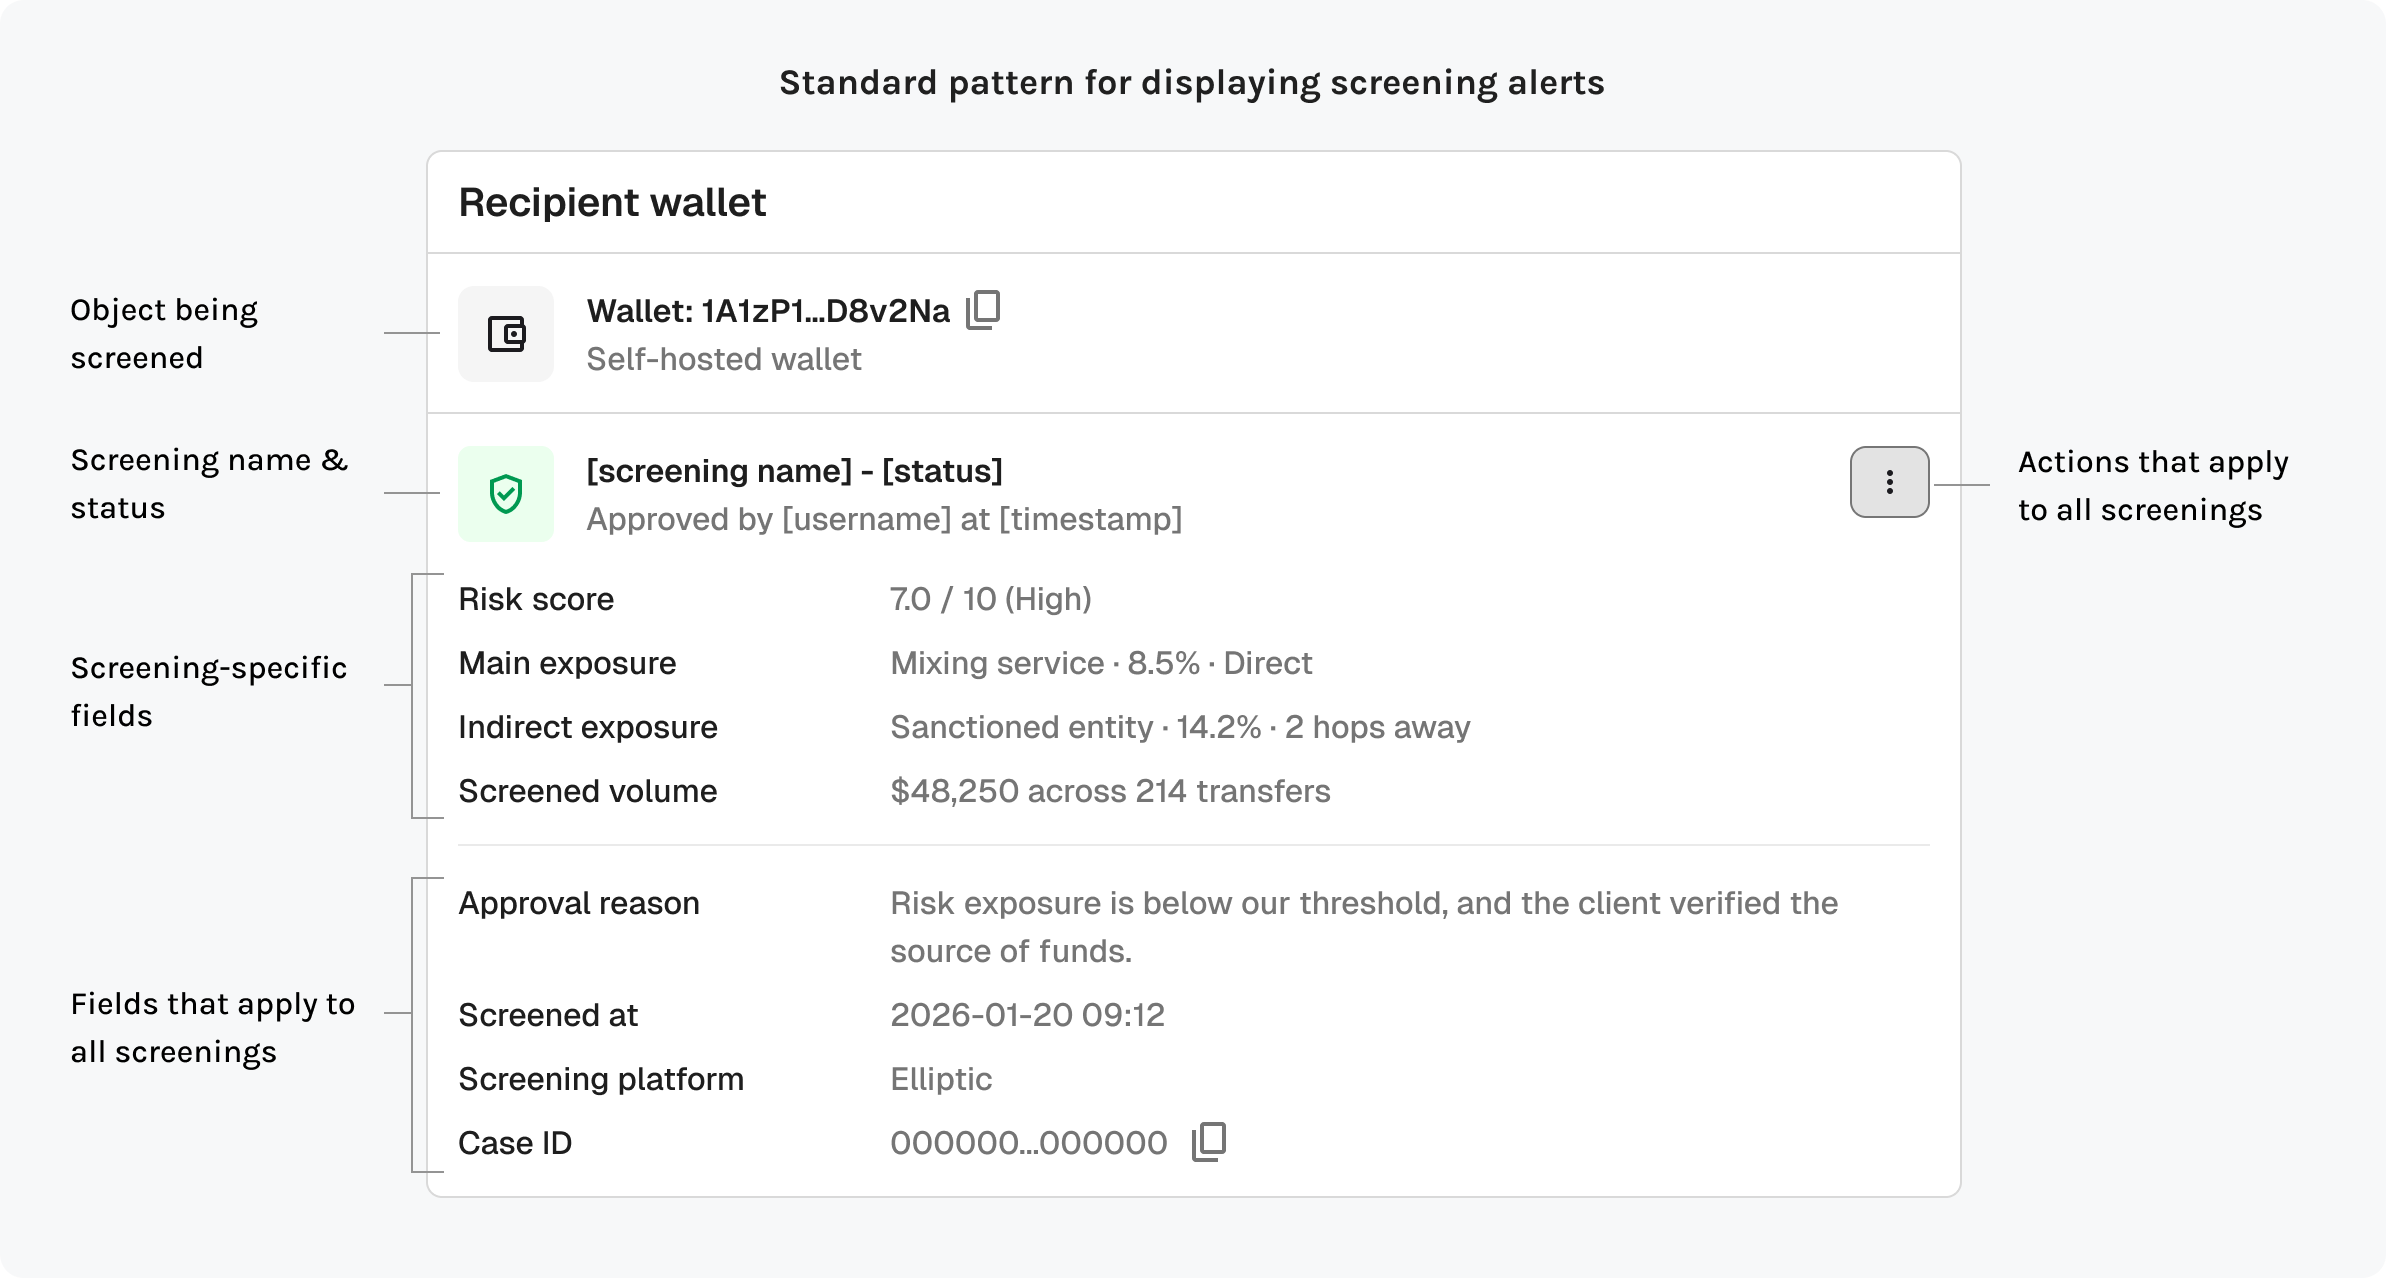Click the Self-hosted wallet subtitle

(724, 359)
